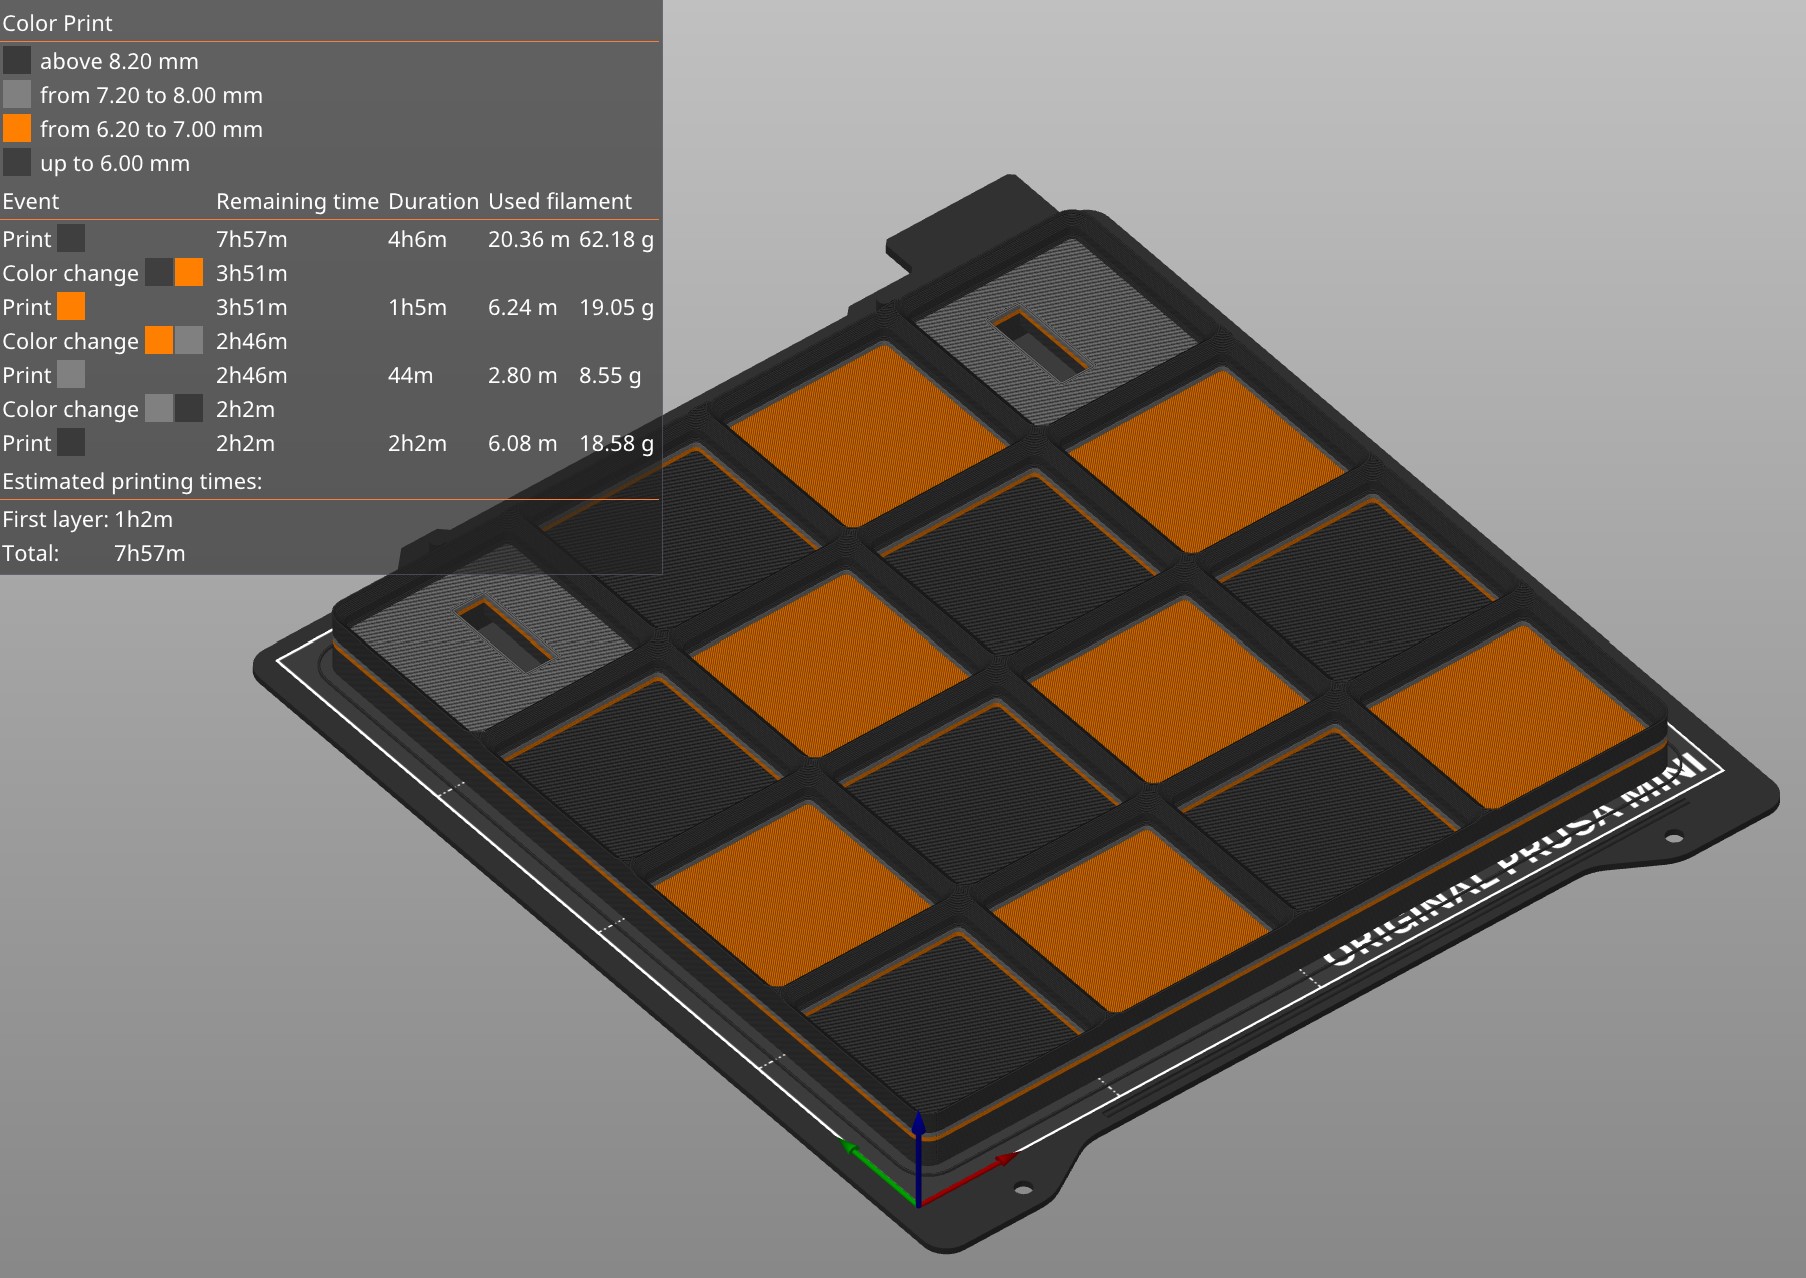This screenshot has width=1806, height=1278.
Task: Click the gray Print swatch at 2h46m
Action: [x=71, y=374]
